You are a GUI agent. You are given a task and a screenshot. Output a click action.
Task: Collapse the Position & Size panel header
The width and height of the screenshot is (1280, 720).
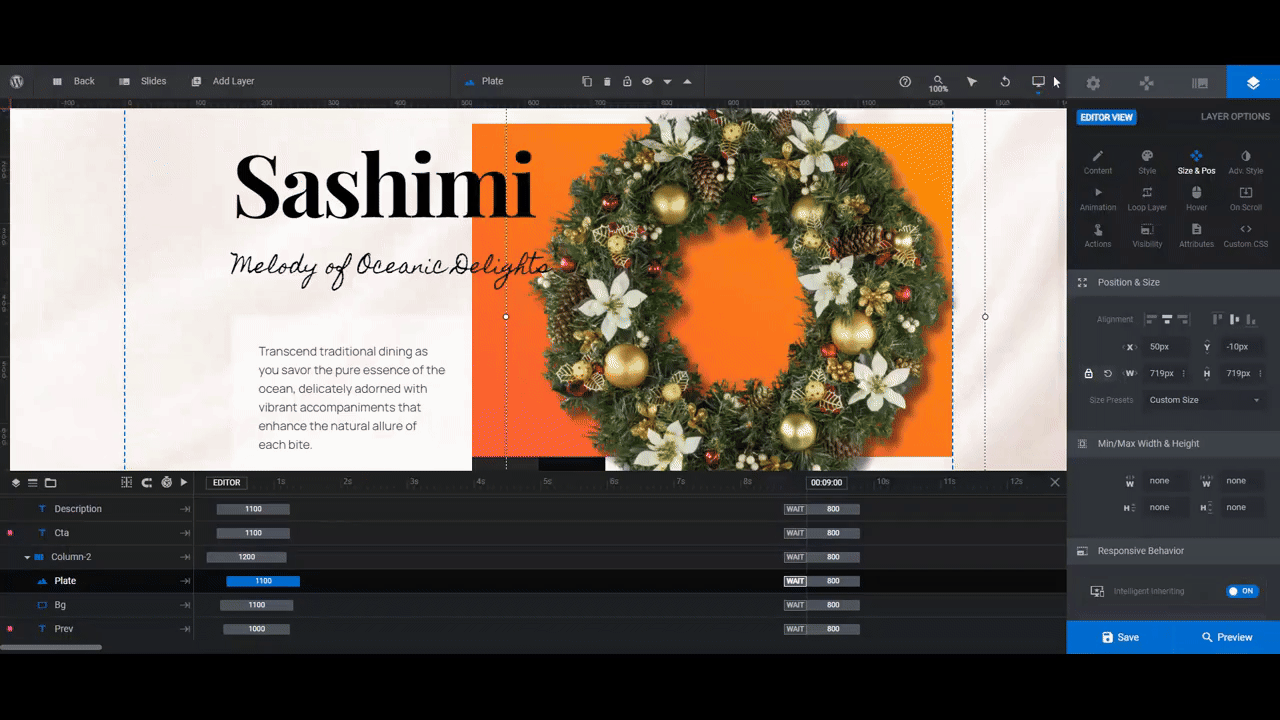(x=1173, y=282)
